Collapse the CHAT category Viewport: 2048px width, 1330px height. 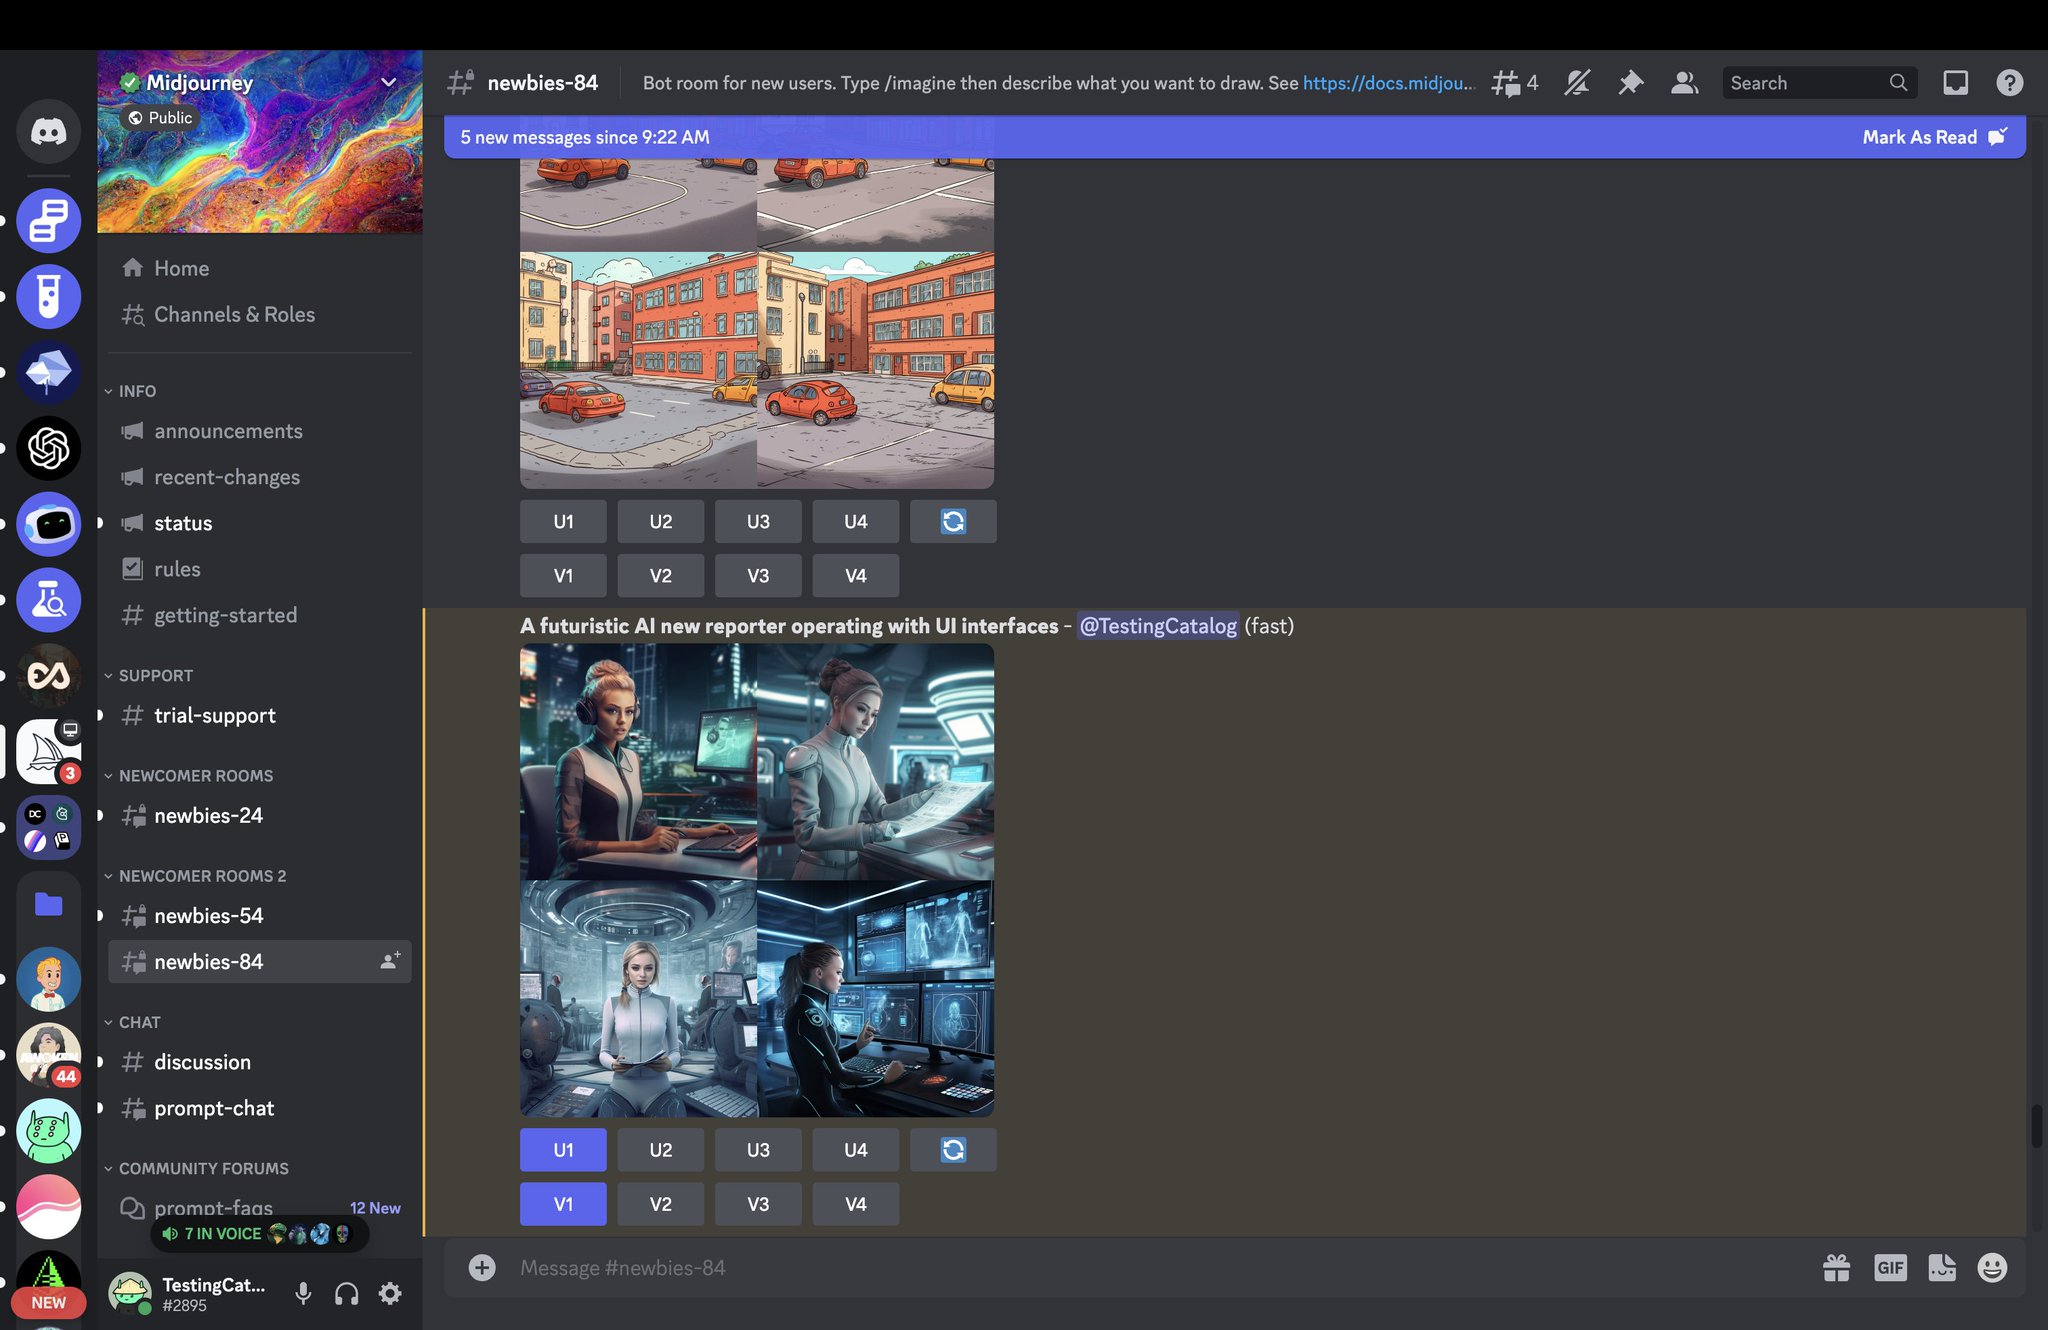[x=132, y=1022]
